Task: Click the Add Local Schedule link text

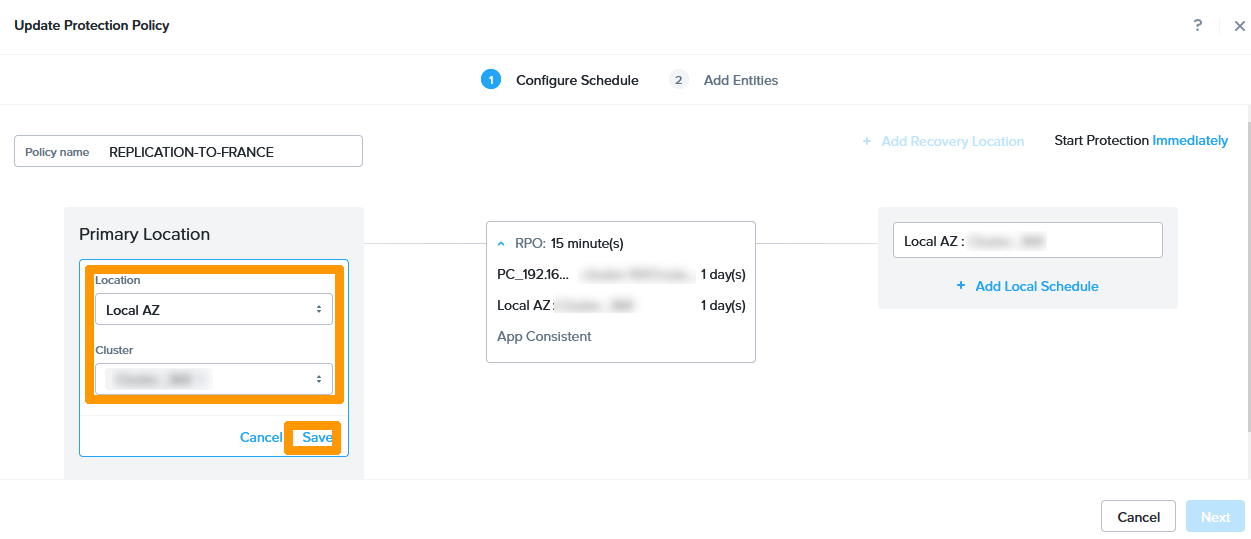Action: [1036, 286]
